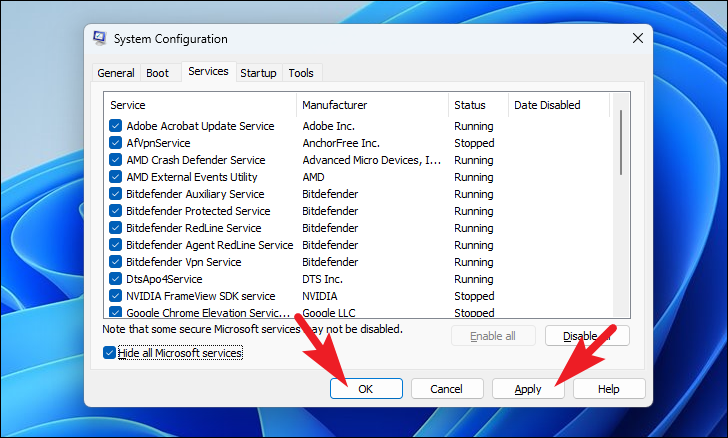Click the Enable all button

pyautogui.click(x=493, y=336)
